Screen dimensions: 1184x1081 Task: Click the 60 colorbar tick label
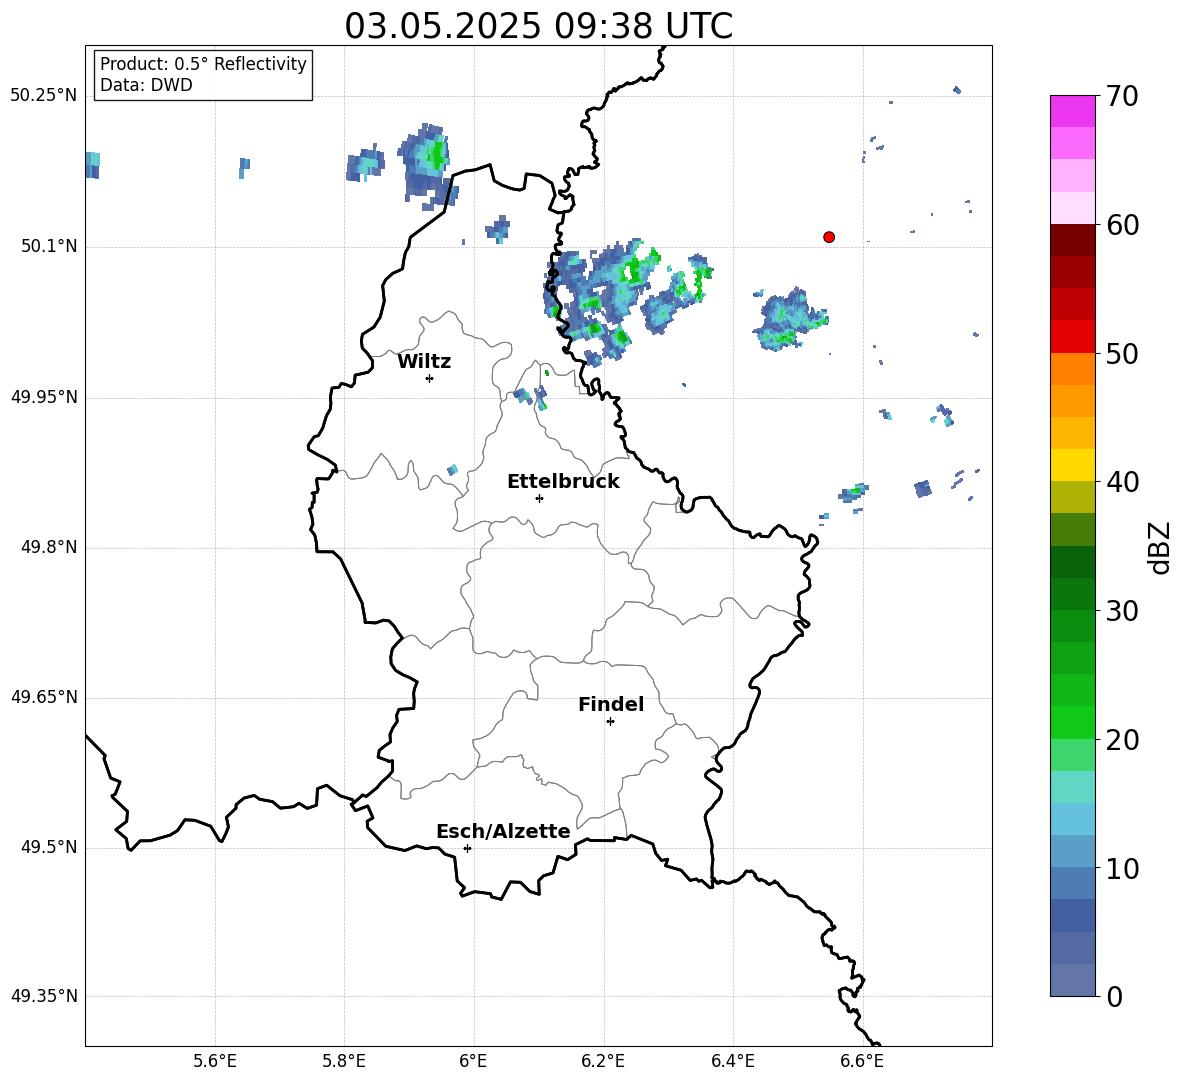click(1122, 225)
